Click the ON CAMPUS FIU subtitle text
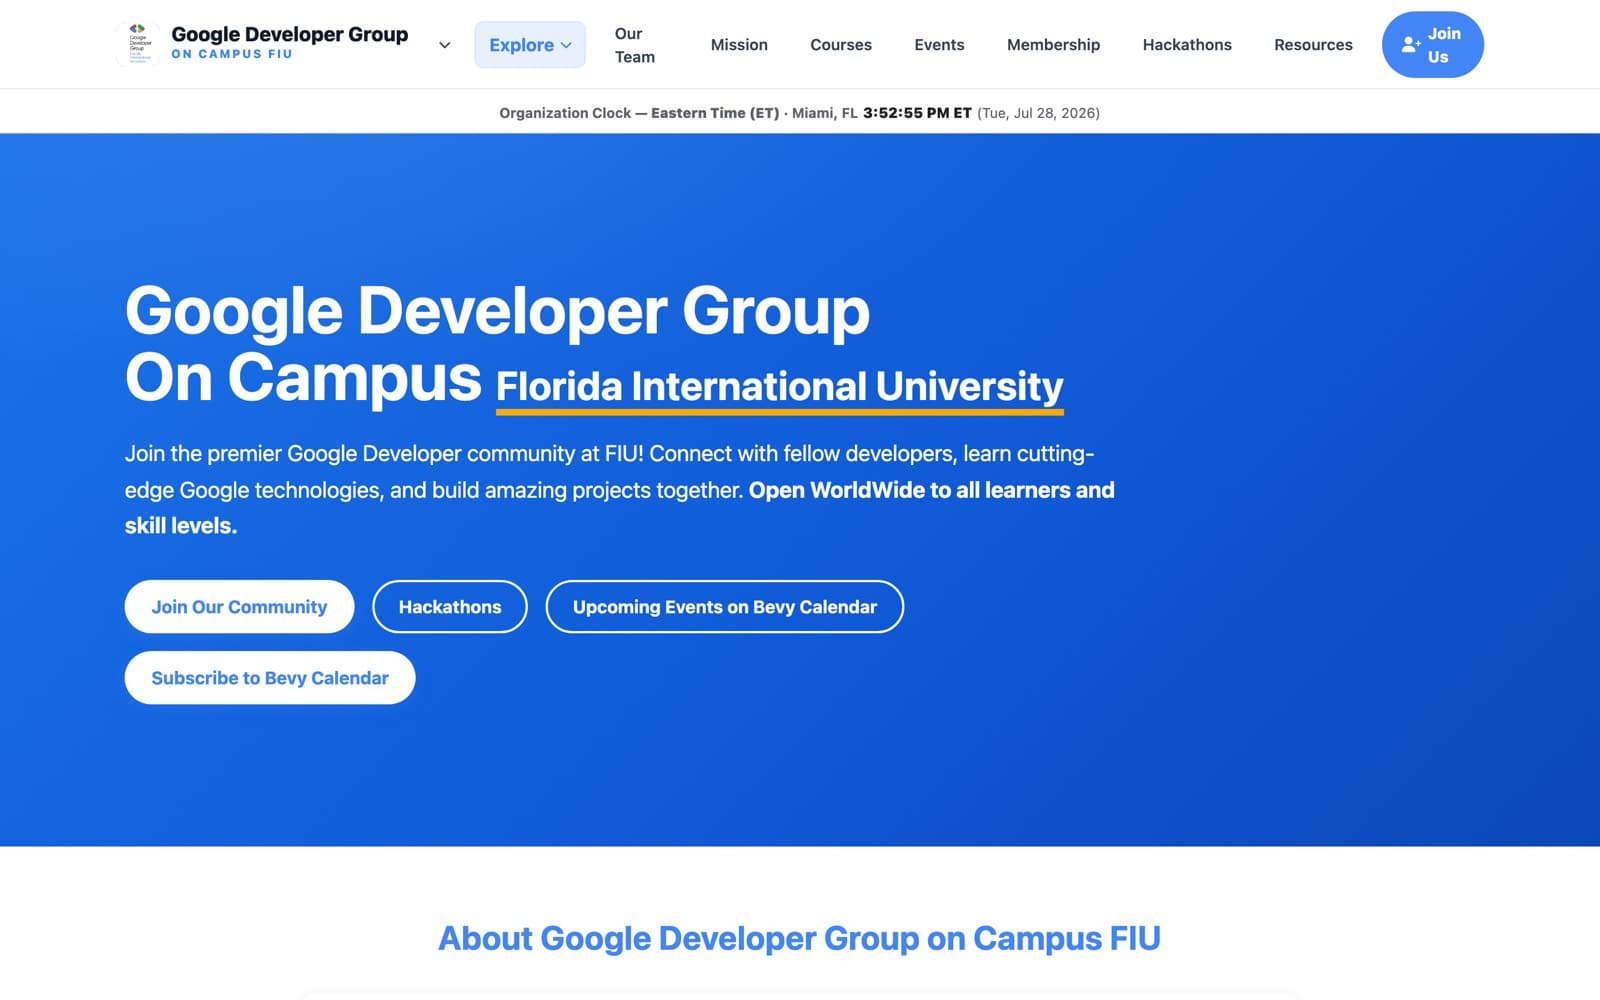 pos(232,54)
